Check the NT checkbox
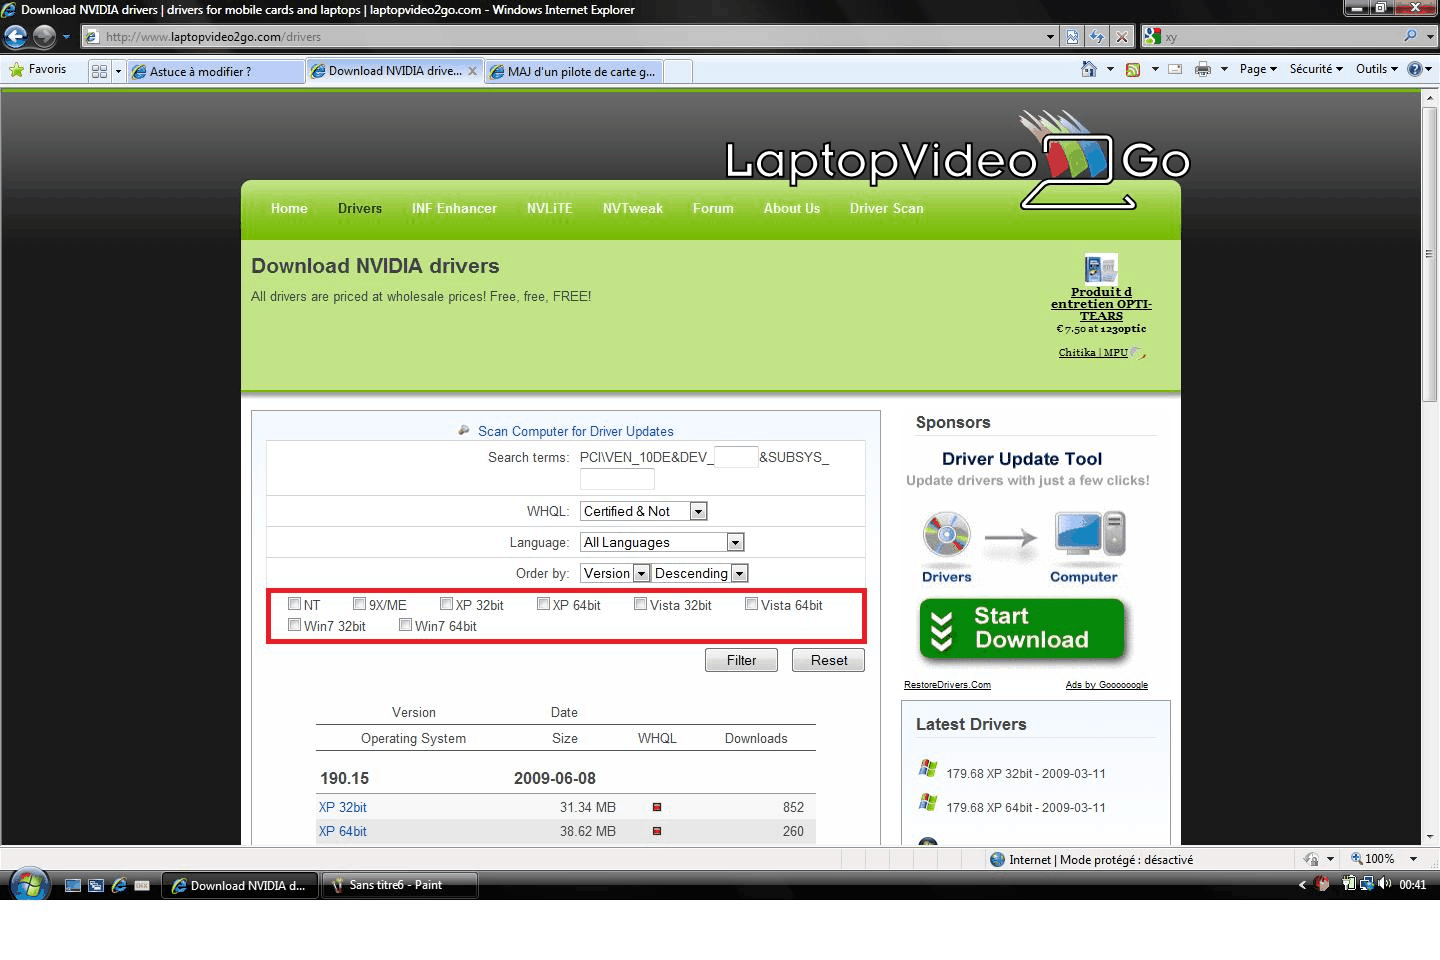The image size is (1440, 960). coord(295,604)
